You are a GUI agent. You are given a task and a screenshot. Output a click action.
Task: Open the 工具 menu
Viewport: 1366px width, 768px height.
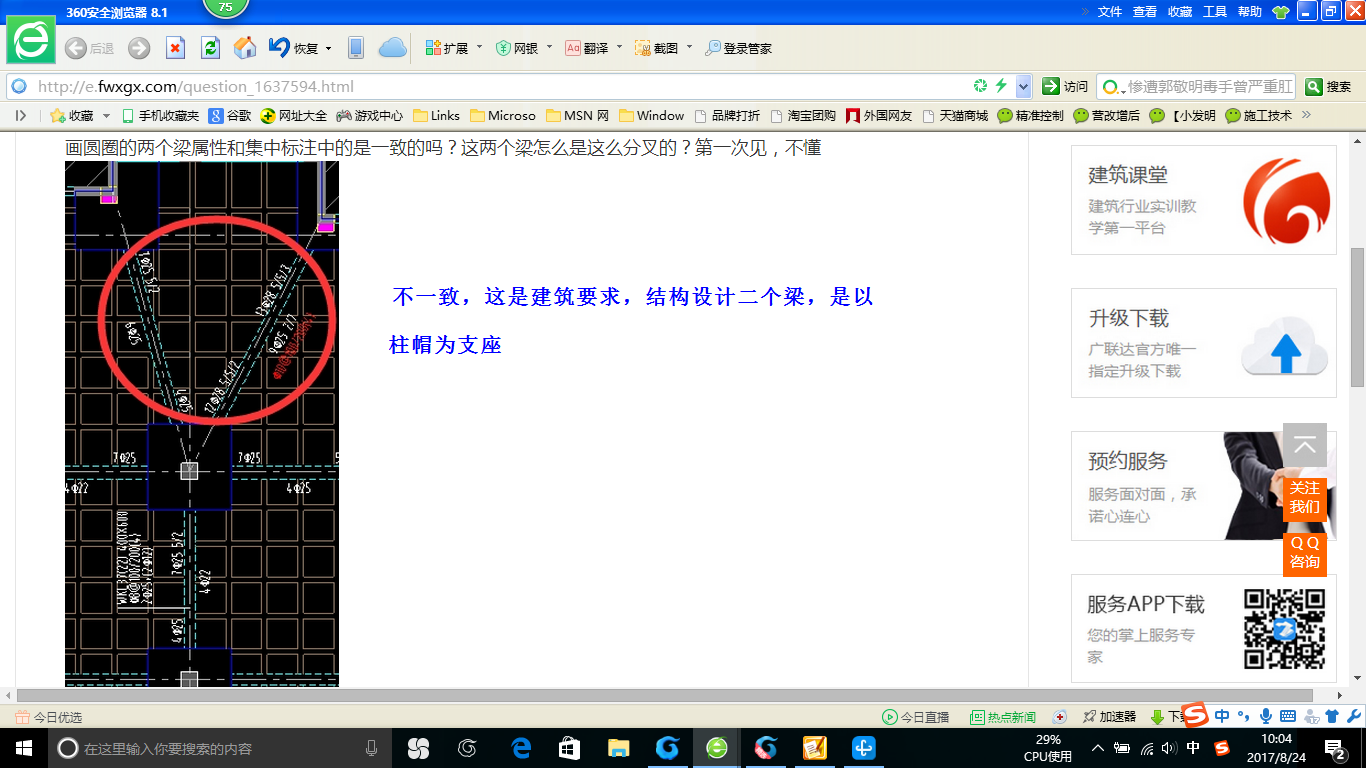1215,12
